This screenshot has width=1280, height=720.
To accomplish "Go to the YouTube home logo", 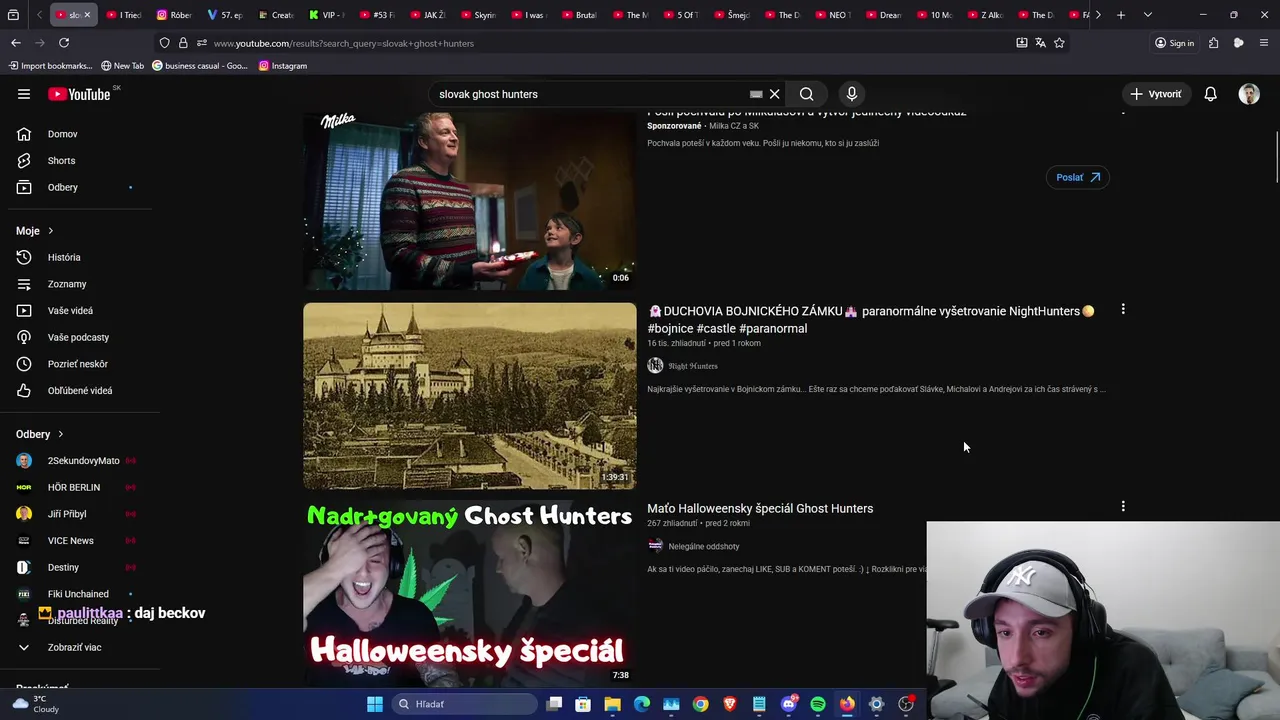I will click(x=79, y=94).
